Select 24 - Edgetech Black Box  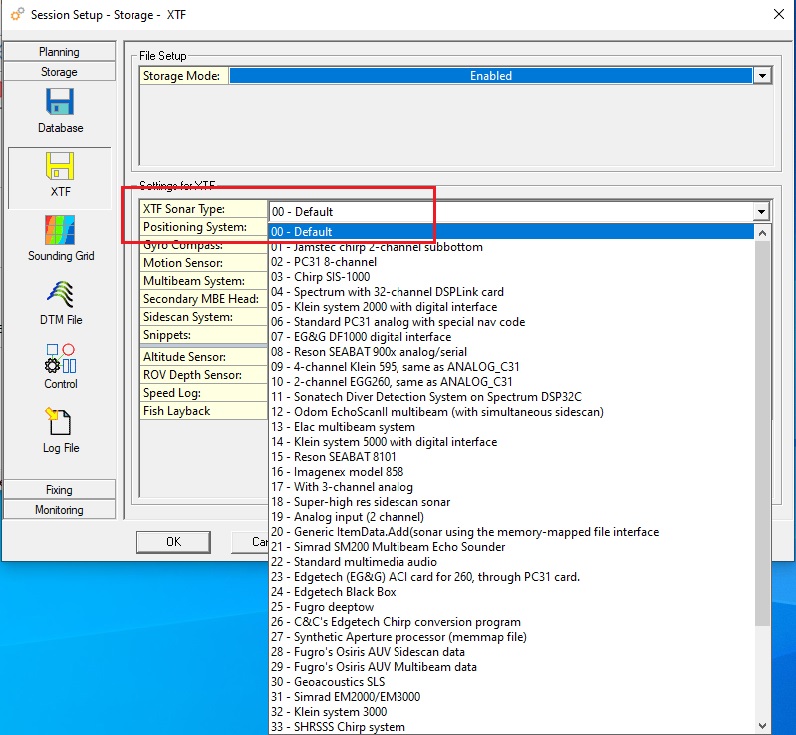click(x=511, y=592)
